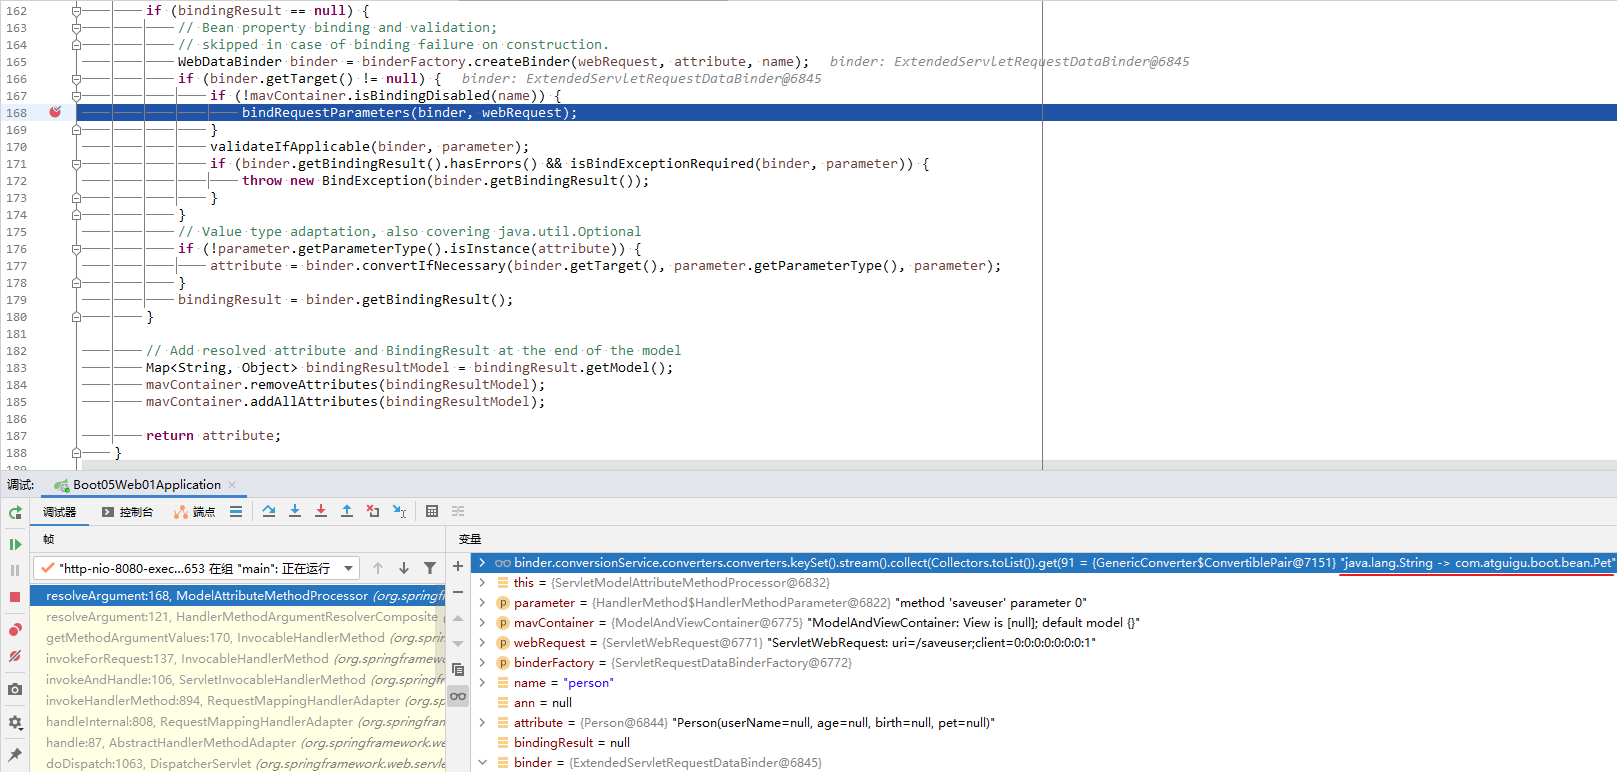The height and width of the screenshot is (772, 1617).
Task: Expand the 'this' variable node
Action: [x=482, y=583]
